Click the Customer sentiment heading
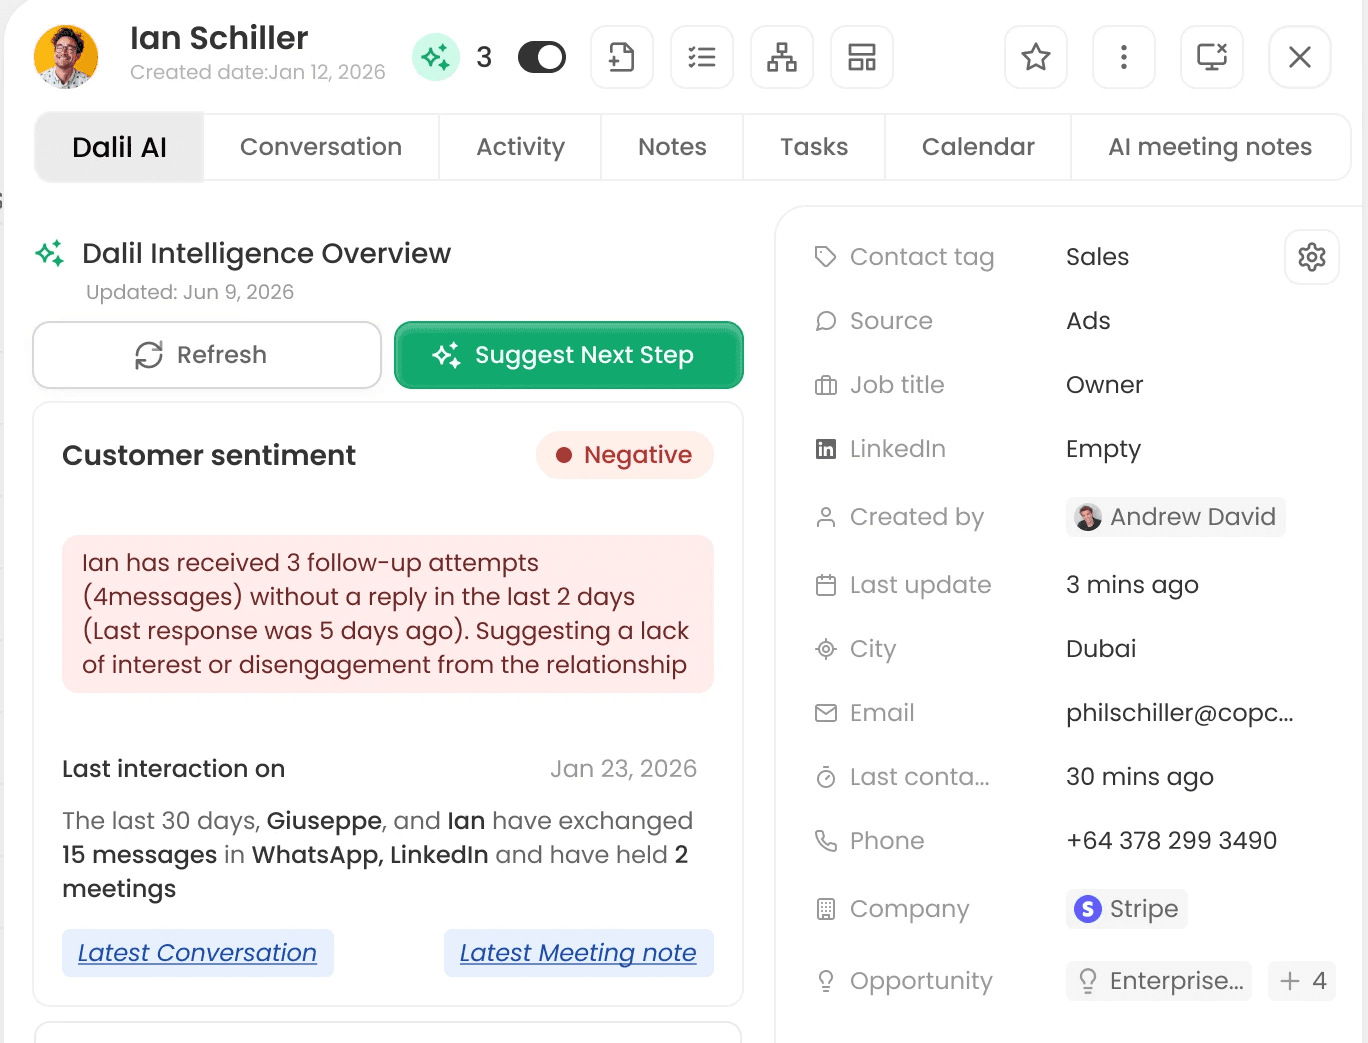 [x=209, y=455]
